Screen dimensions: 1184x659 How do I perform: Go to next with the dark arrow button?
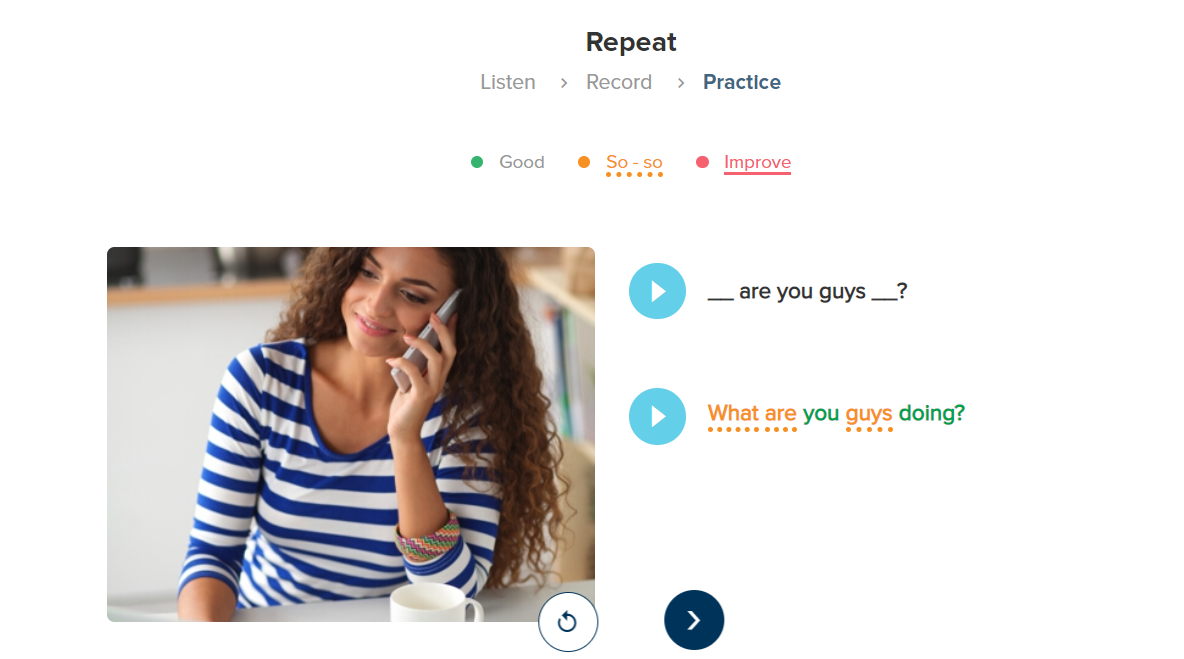pyautogui.click(x=694, y=620)
